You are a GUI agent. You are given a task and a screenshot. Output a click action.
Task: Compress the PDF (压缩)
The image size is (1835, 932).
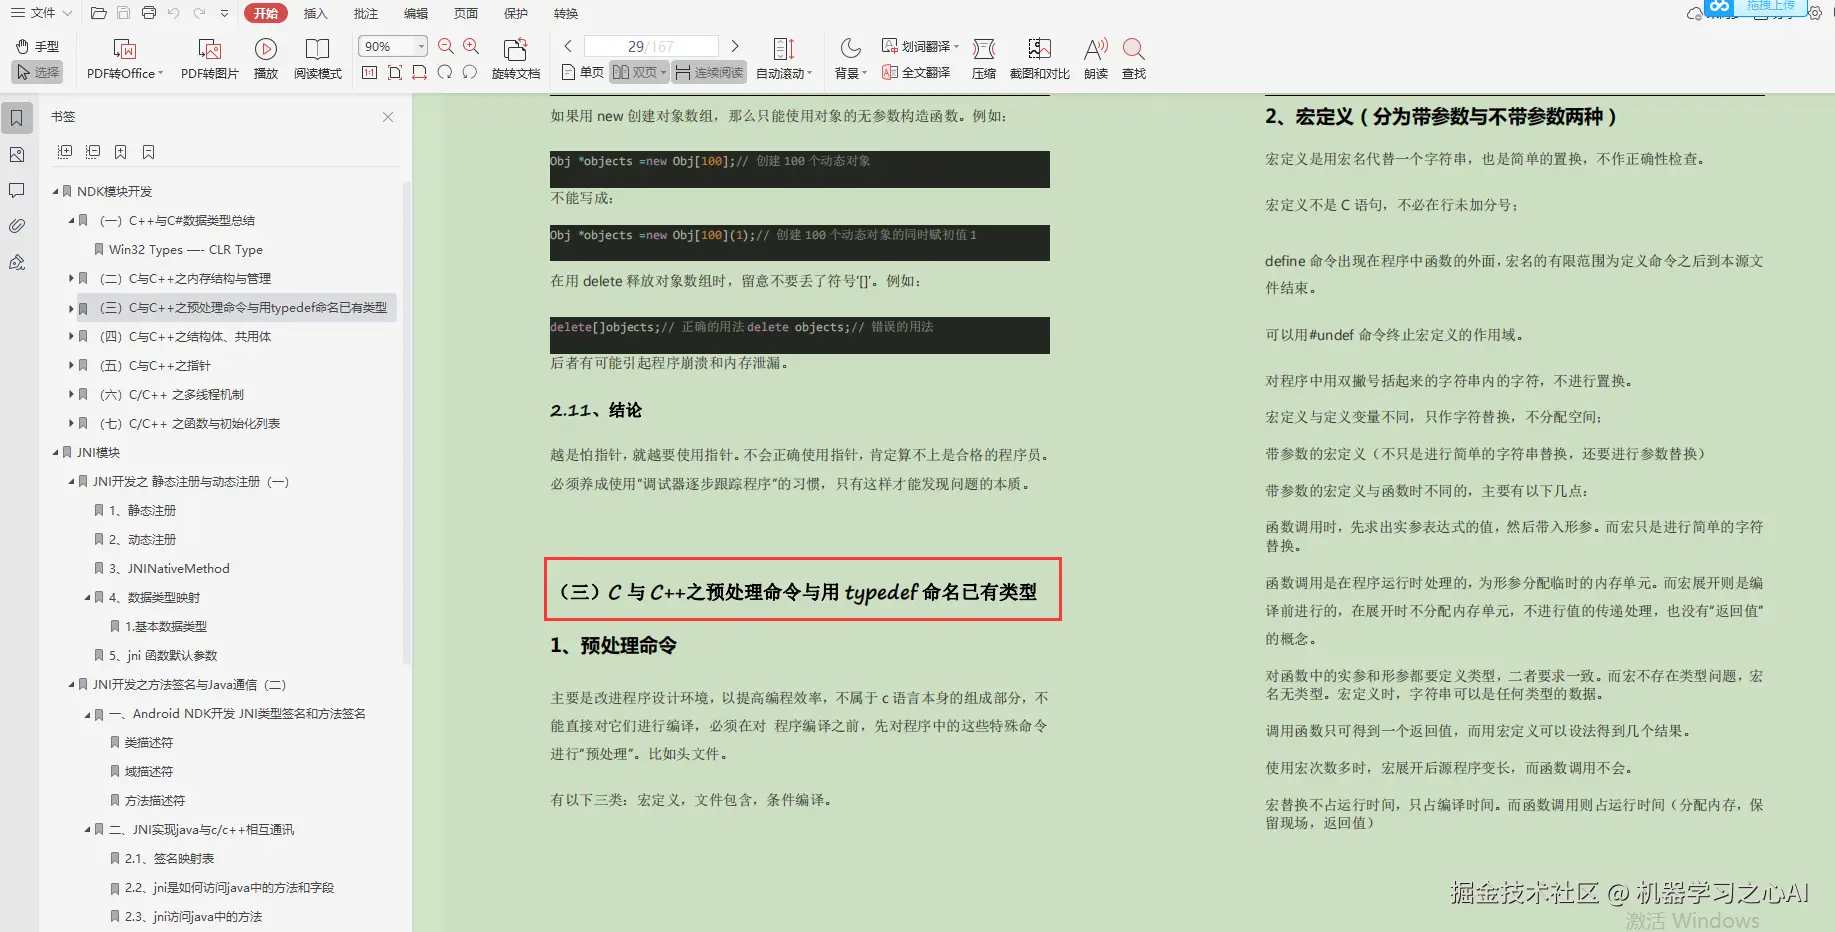tap(984, 60)
